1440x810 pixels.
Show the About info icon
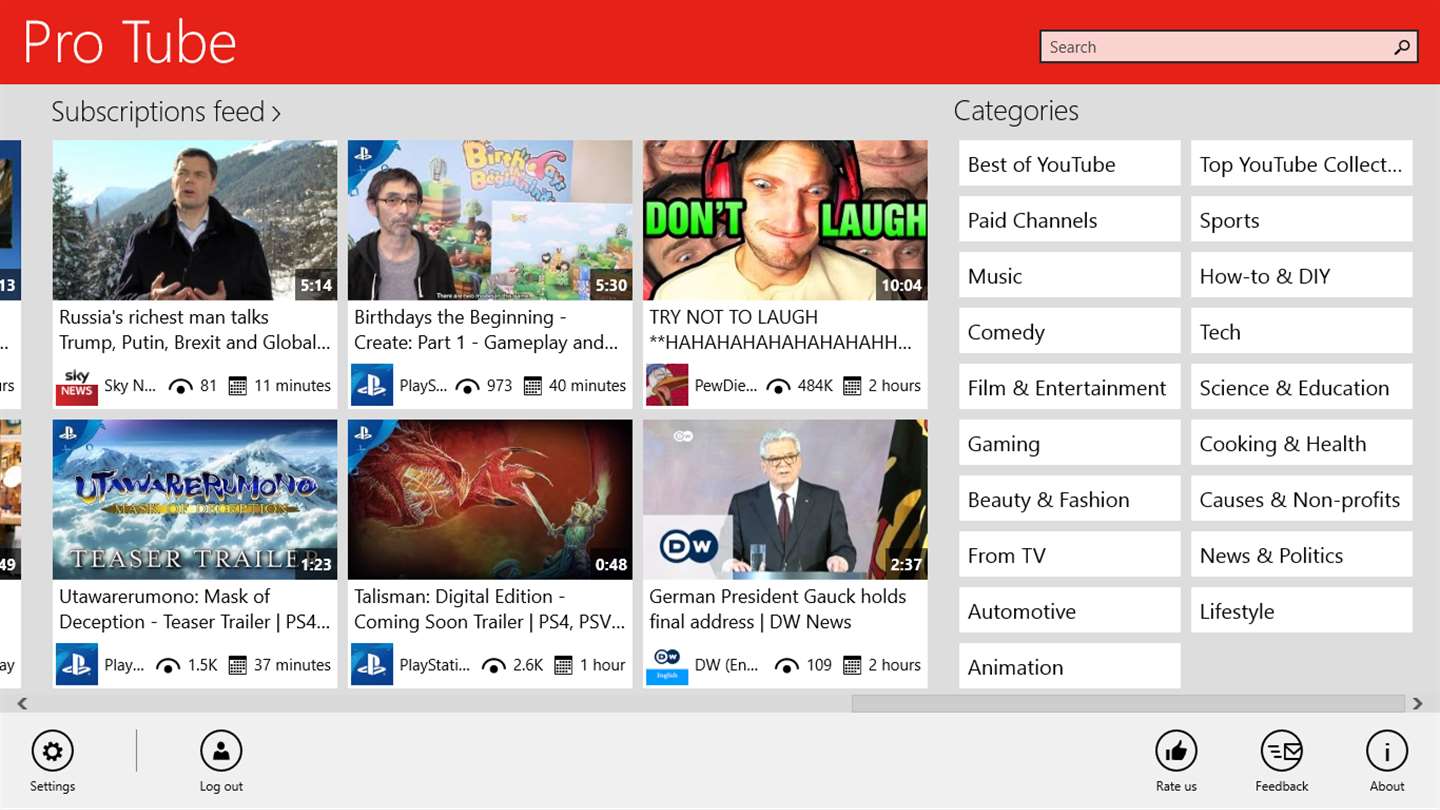(1387, 751)
